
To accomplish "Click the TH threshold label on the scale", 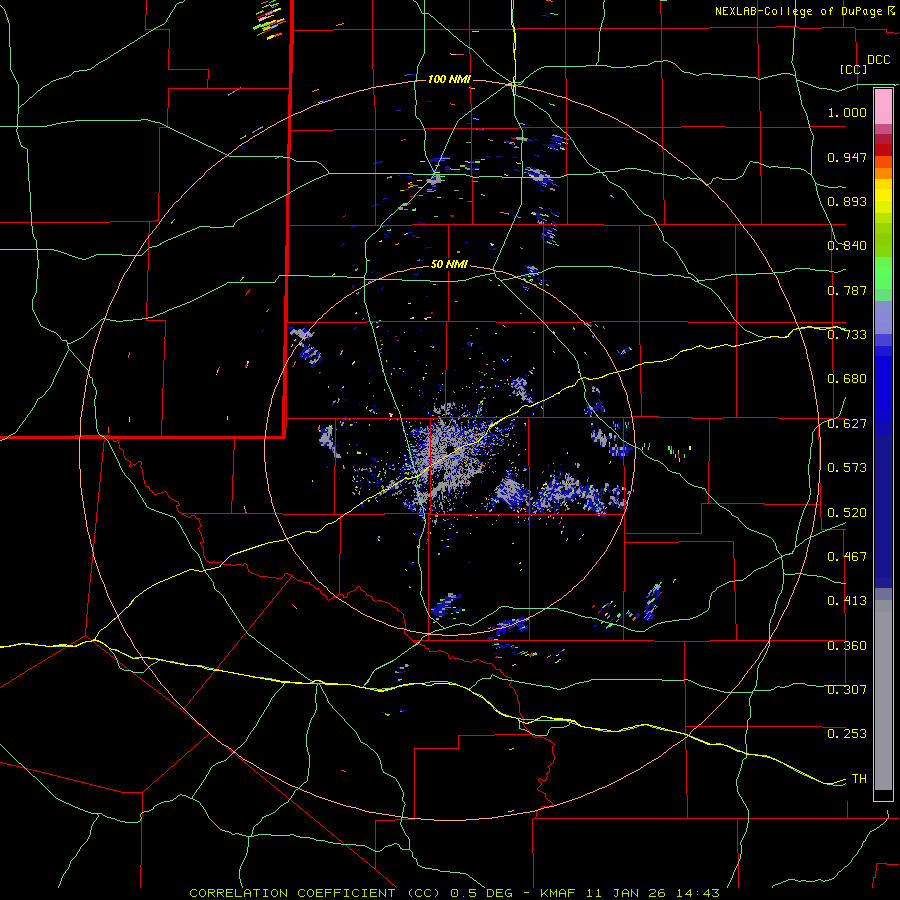I will click(x=859, y=778).
